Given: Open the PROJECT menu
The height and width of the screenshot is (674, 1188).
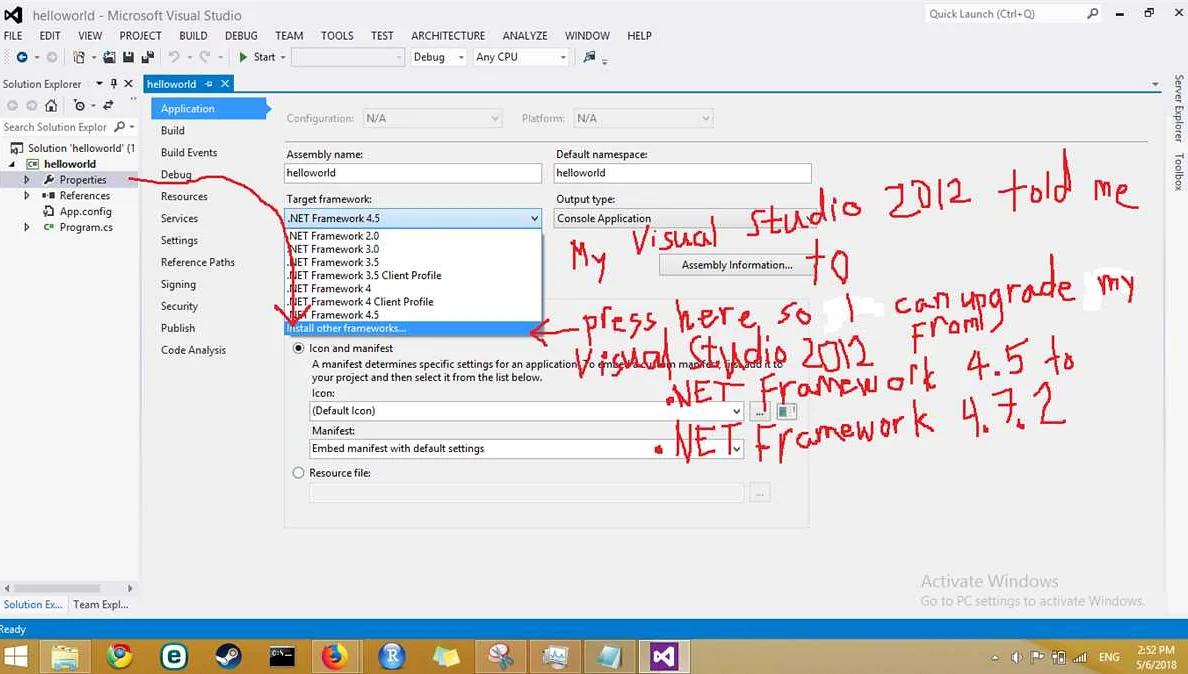Looking at the screenshot, I should [x=140, y=36].
